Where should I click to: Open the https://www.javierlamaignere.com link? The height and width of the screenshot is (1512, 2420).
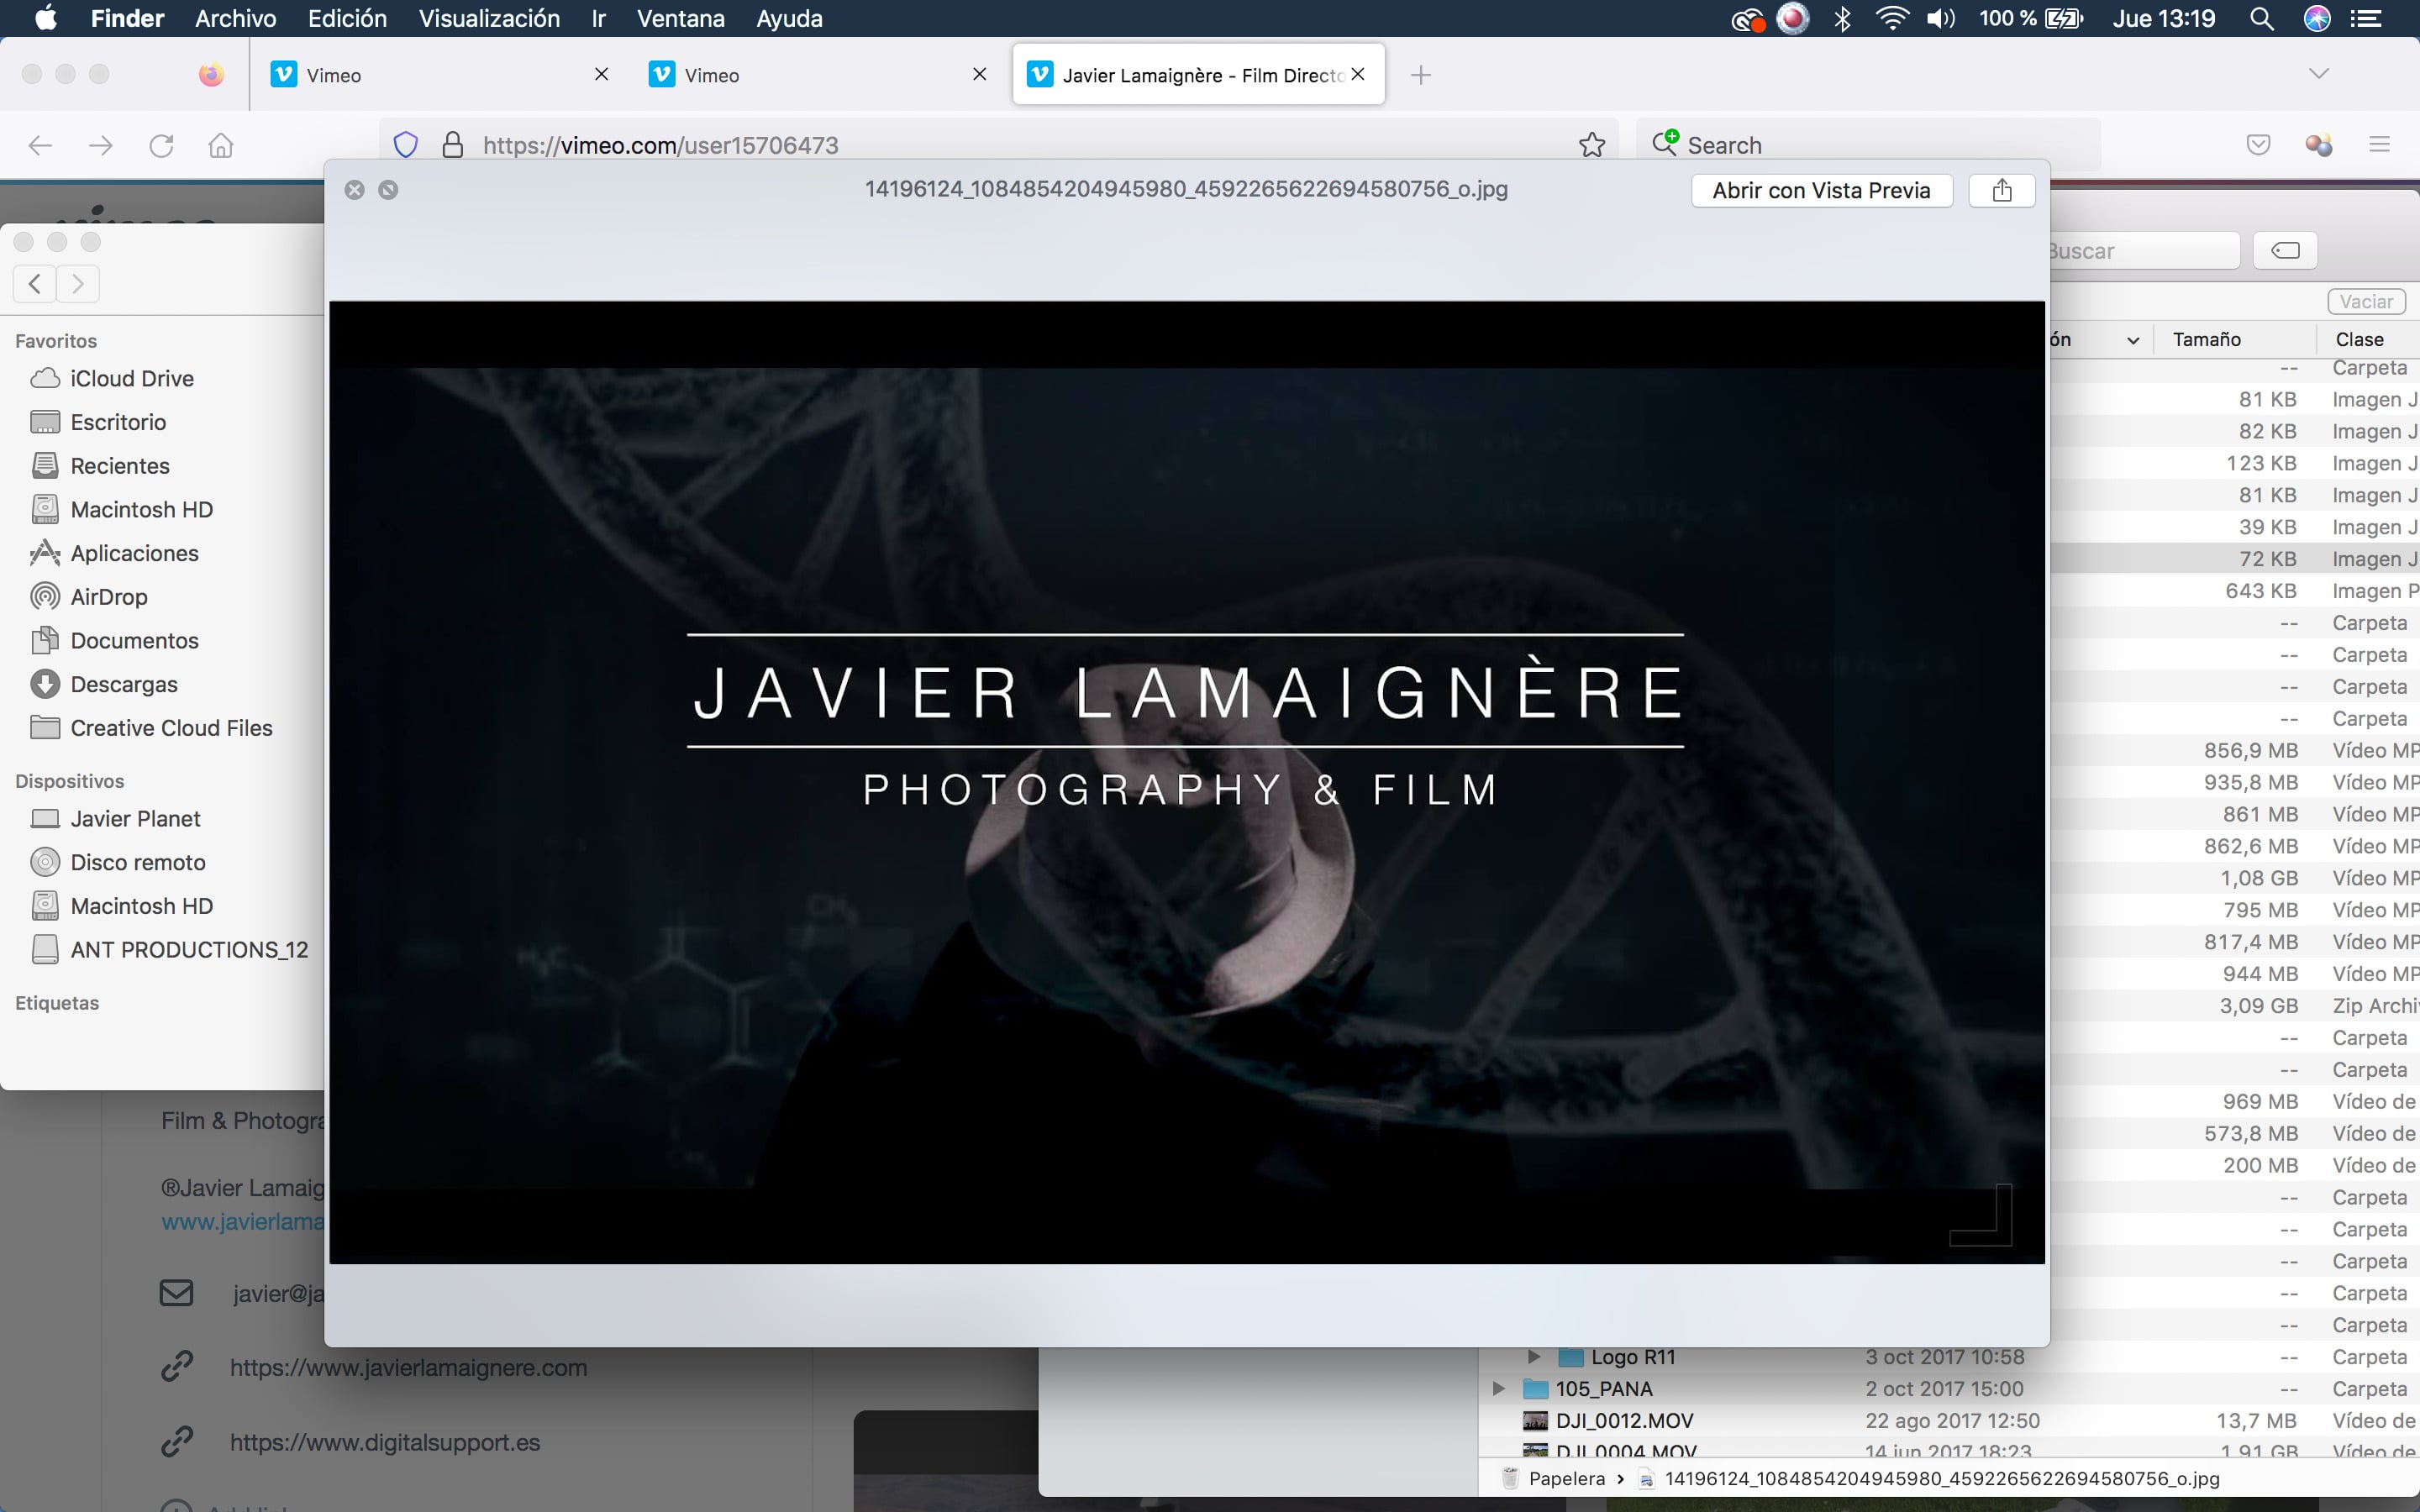pos(408,1368)
